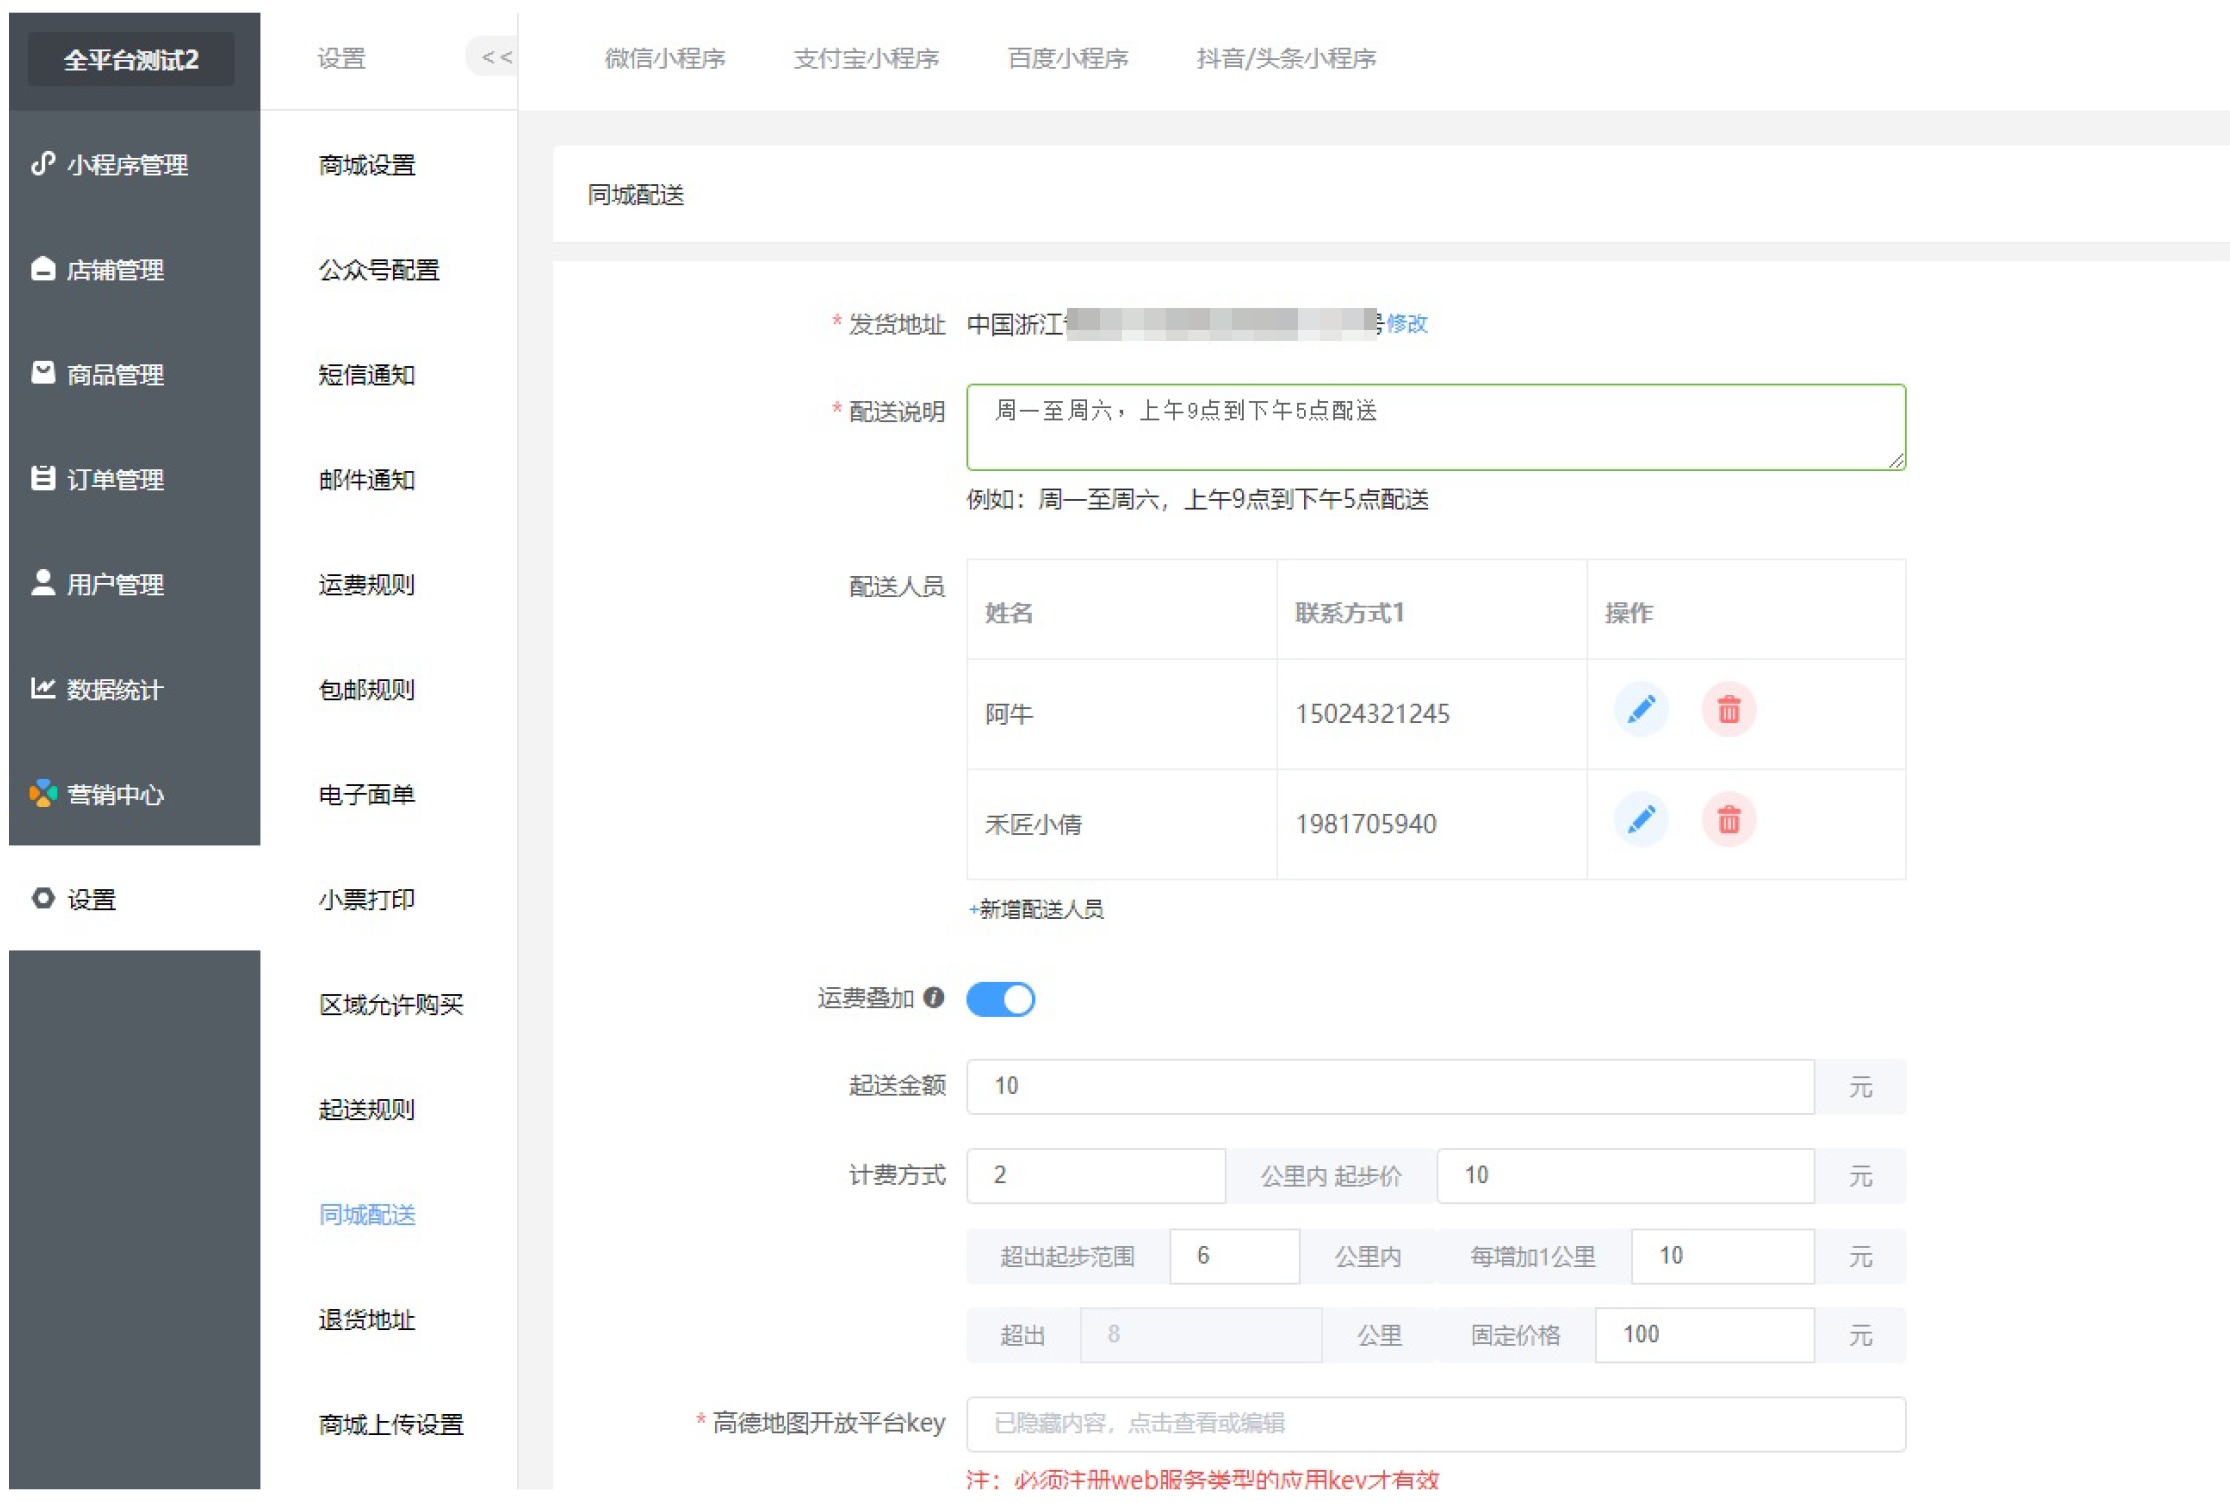
Task: Click 修改 link next to shipping address
Action: (x=1407, y=323)
